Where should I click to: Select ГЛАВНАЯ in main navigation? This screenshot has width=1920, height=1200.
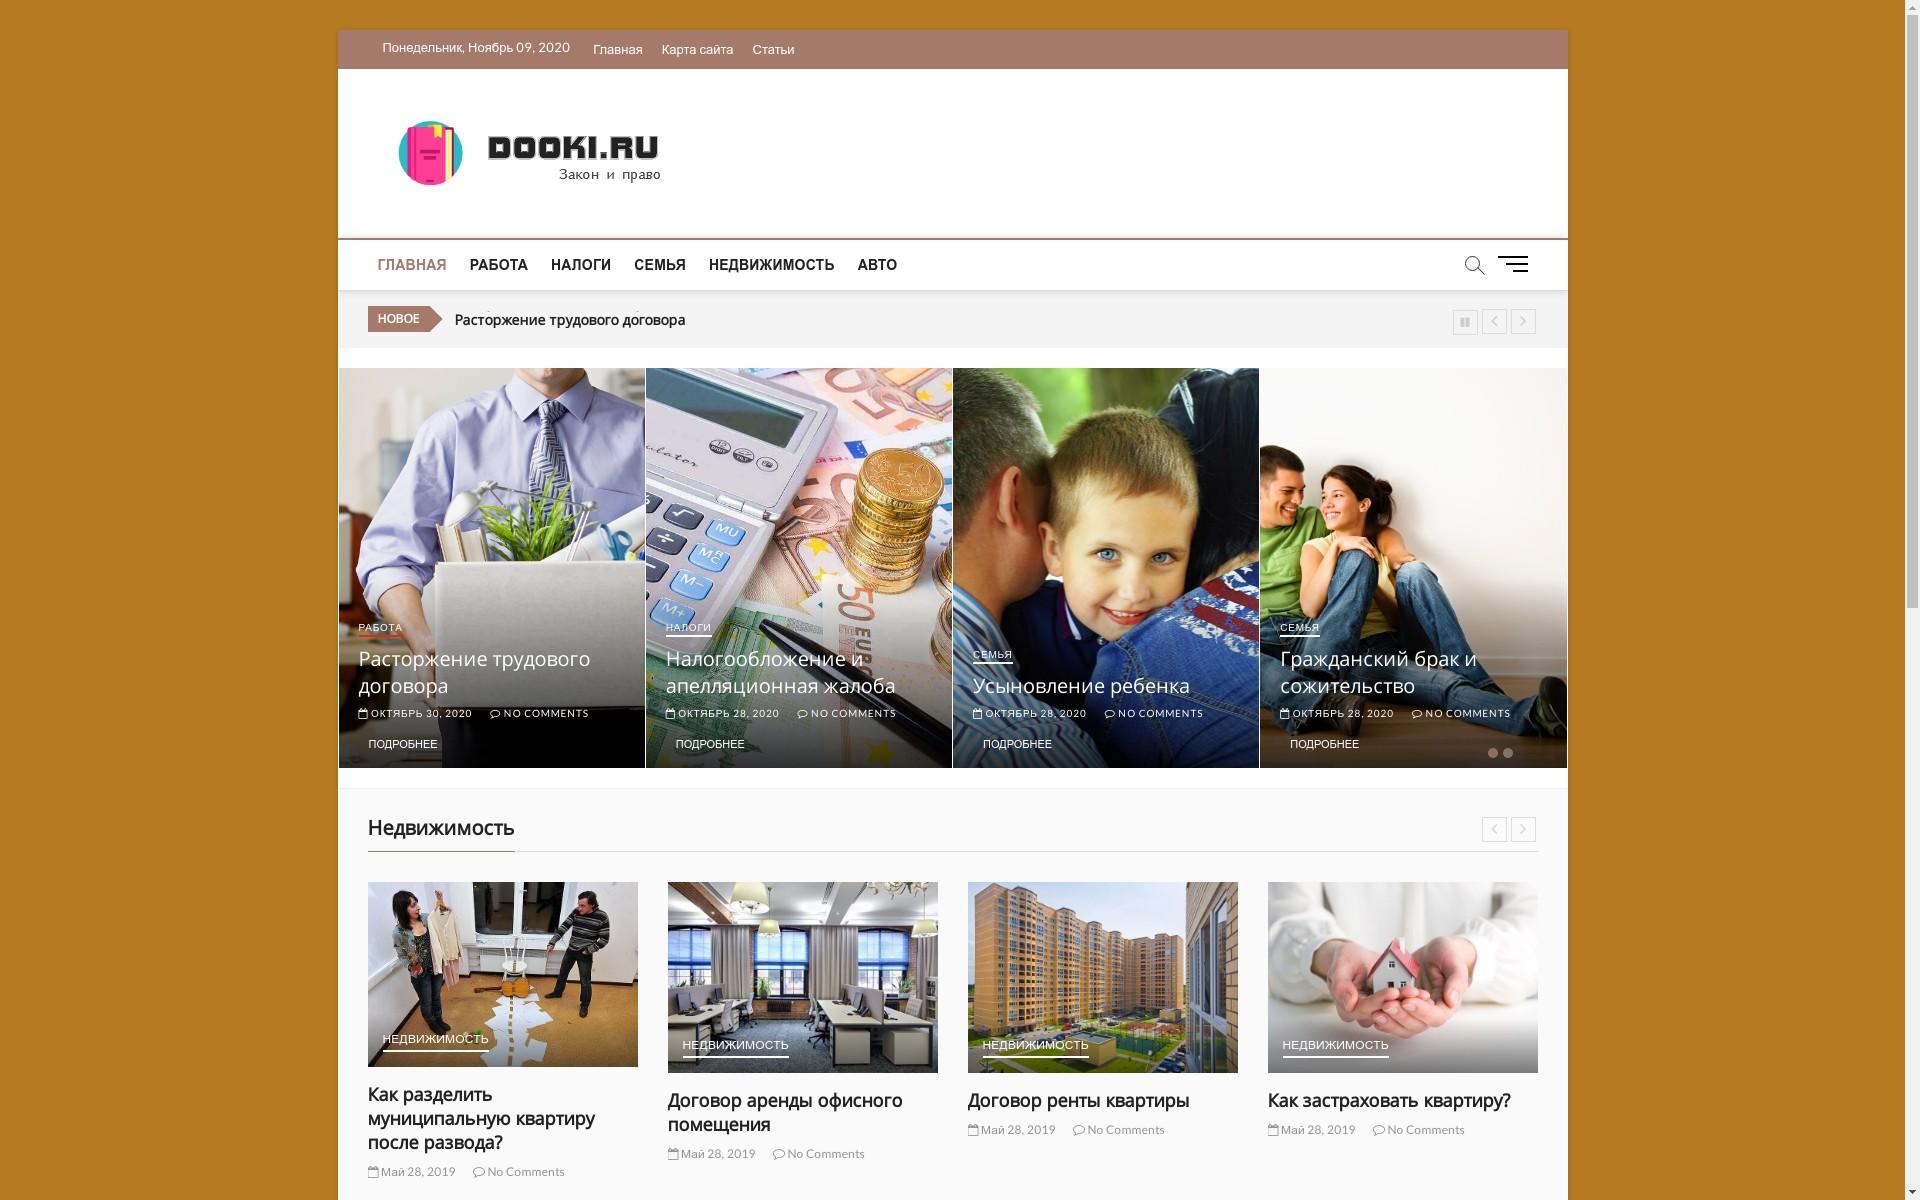412,265
